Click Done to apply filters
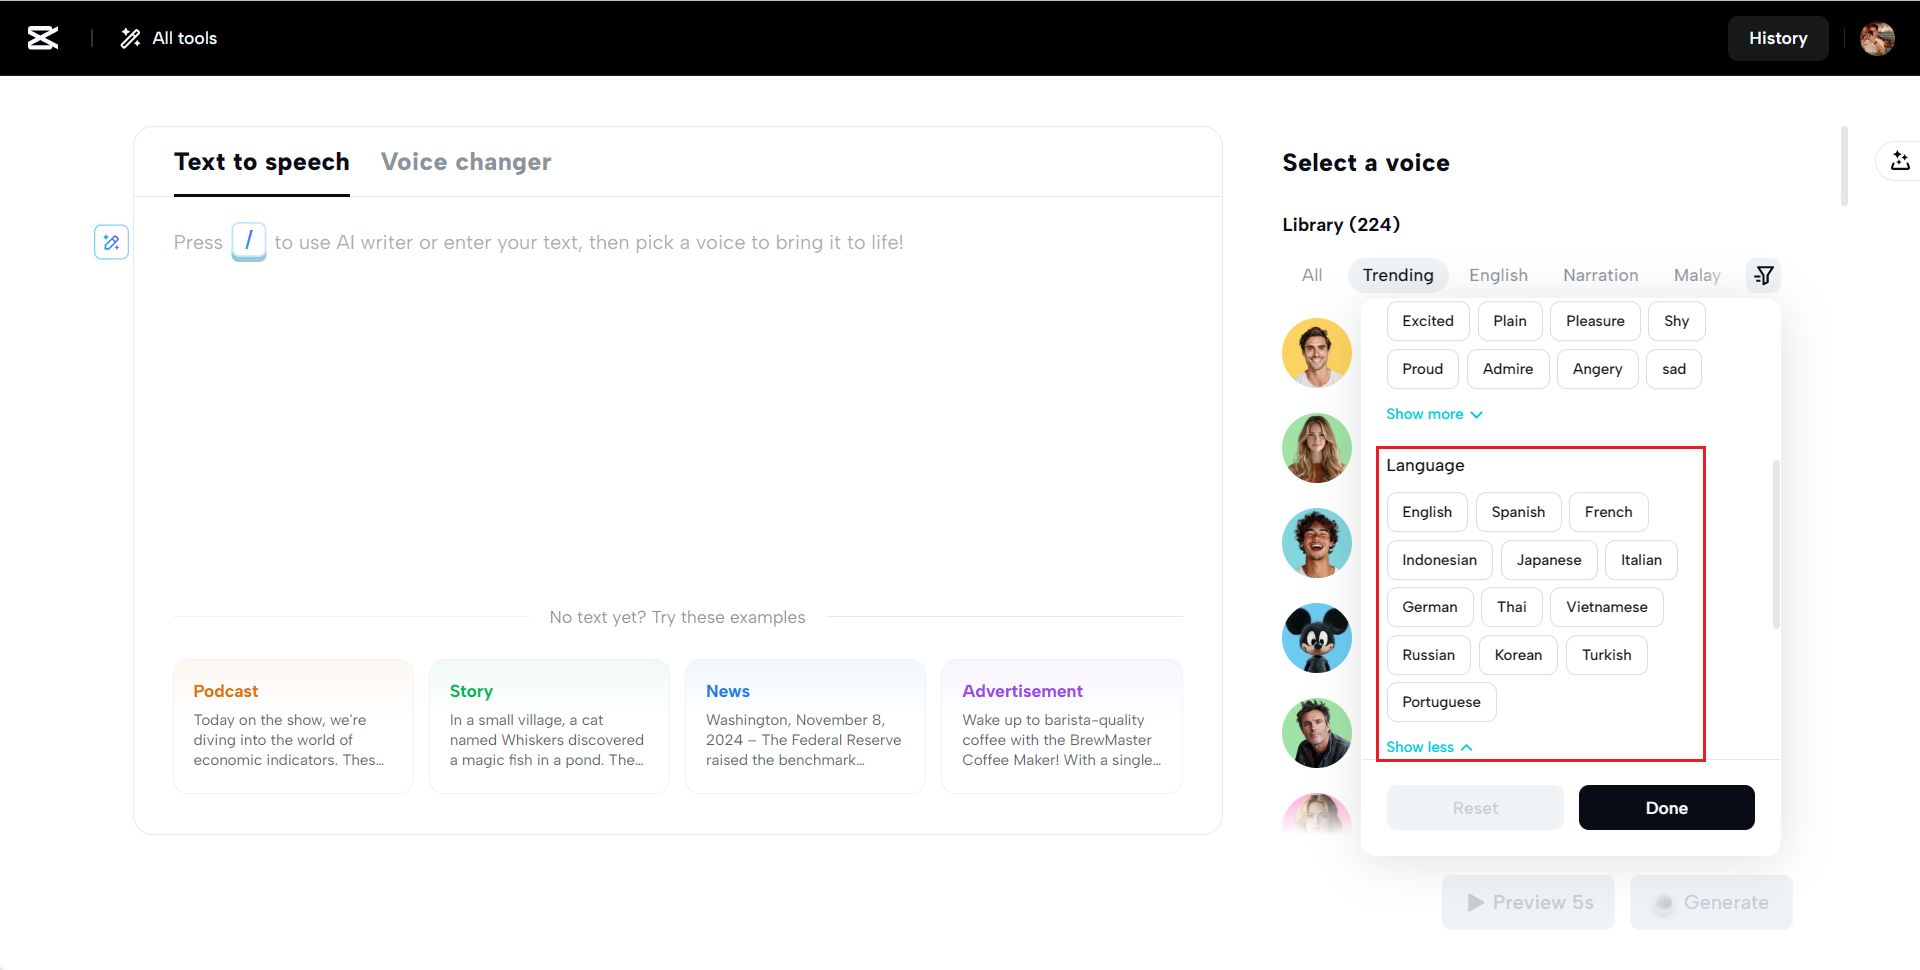The height and width of the screenshot is (970, 1920). tap(1666, 807)
